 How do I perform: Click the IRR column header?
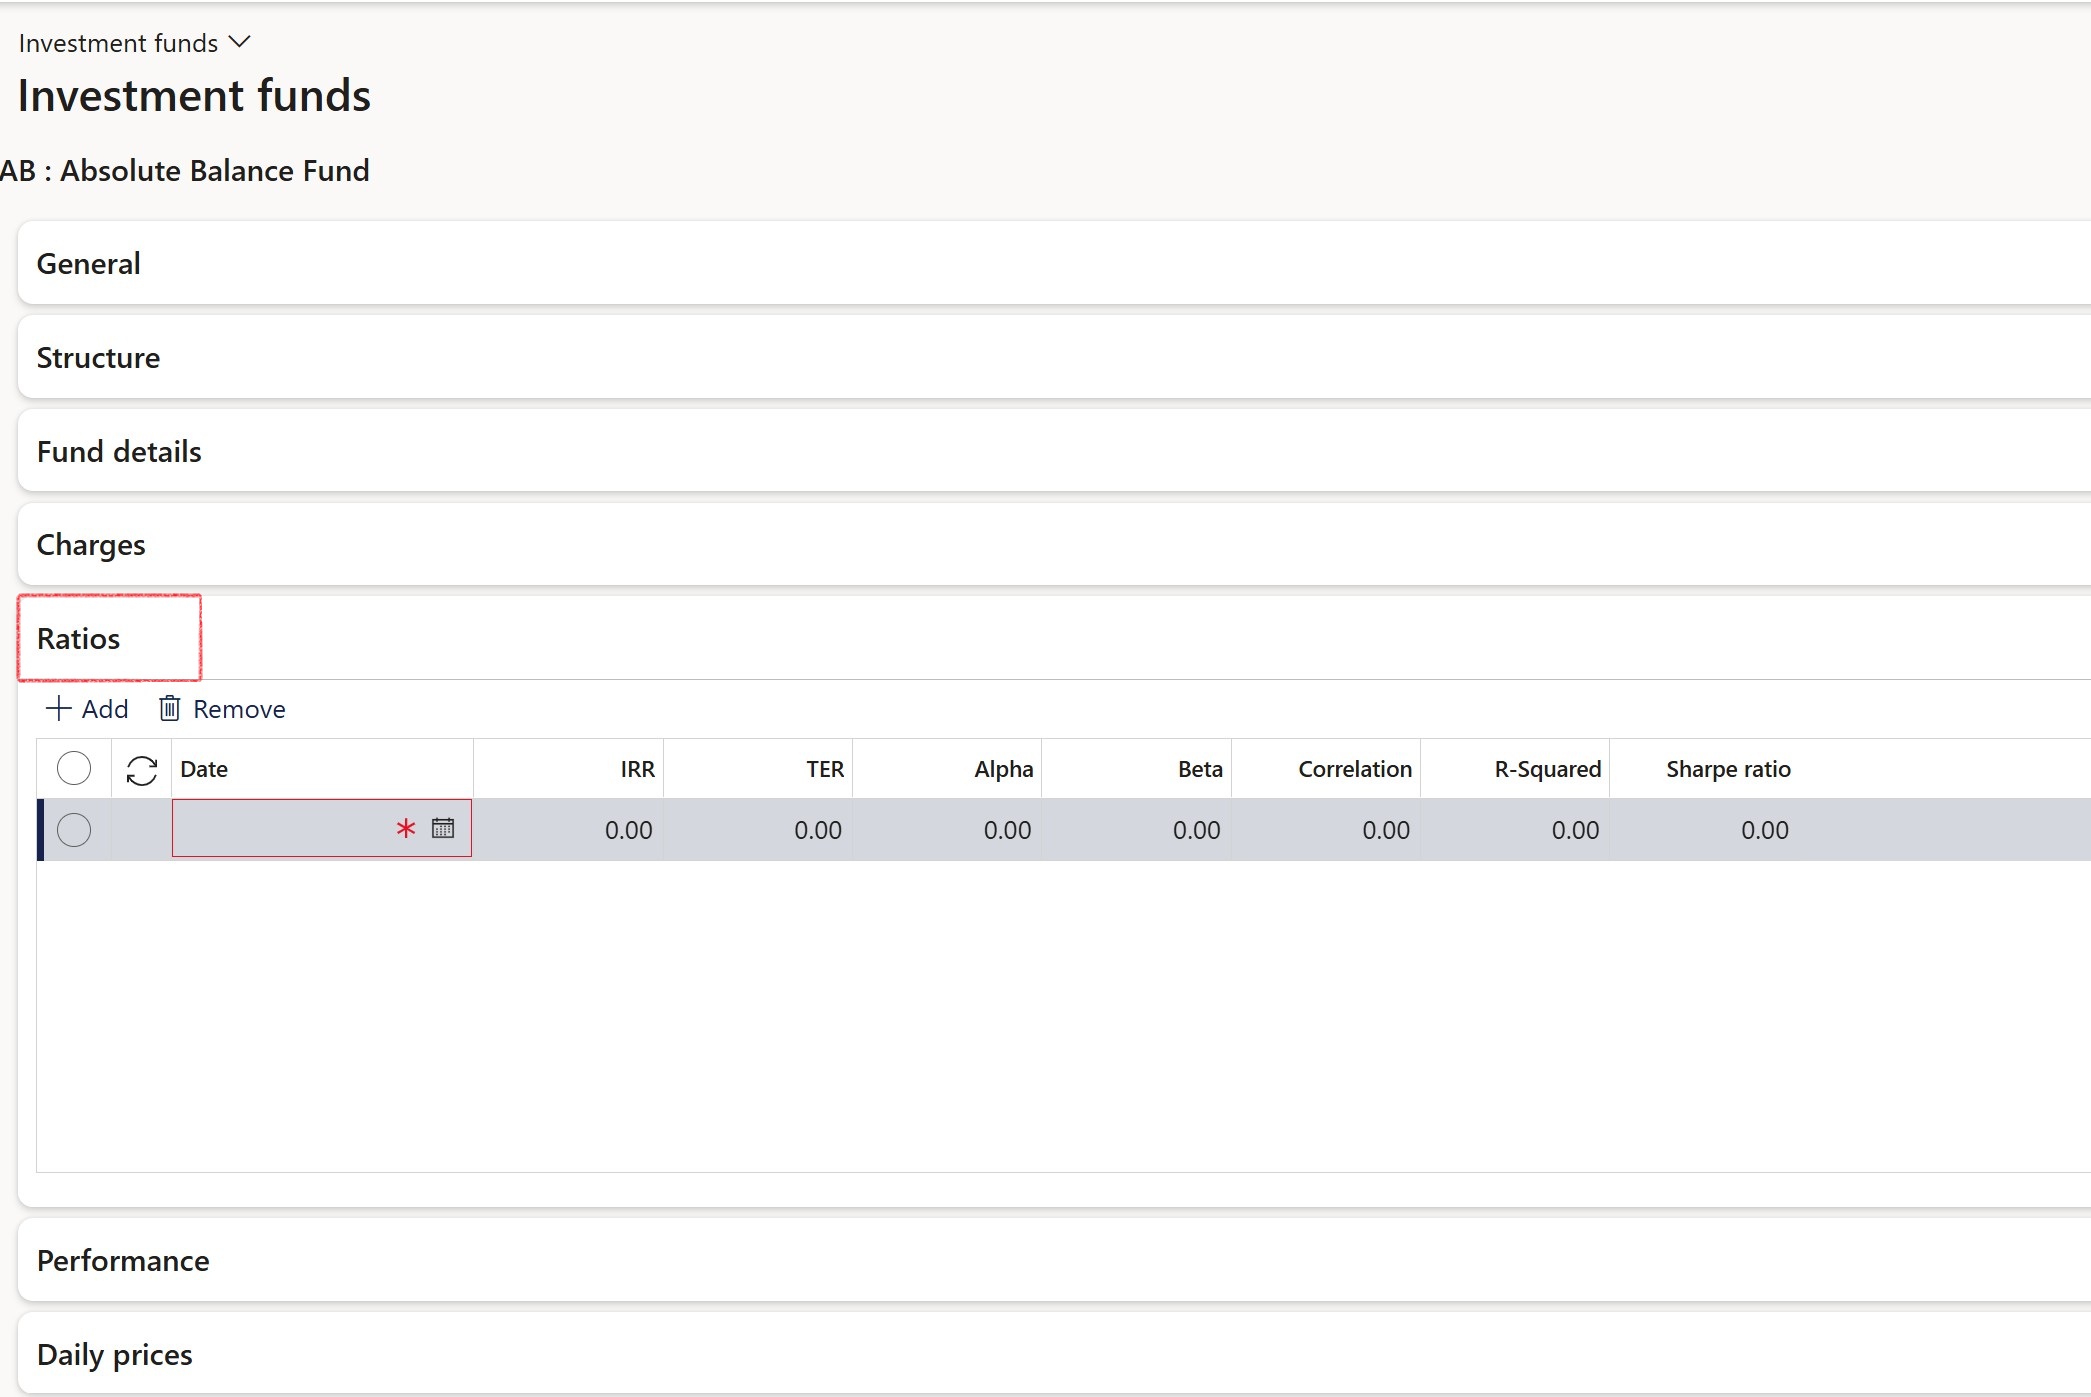tap(568, 769)
